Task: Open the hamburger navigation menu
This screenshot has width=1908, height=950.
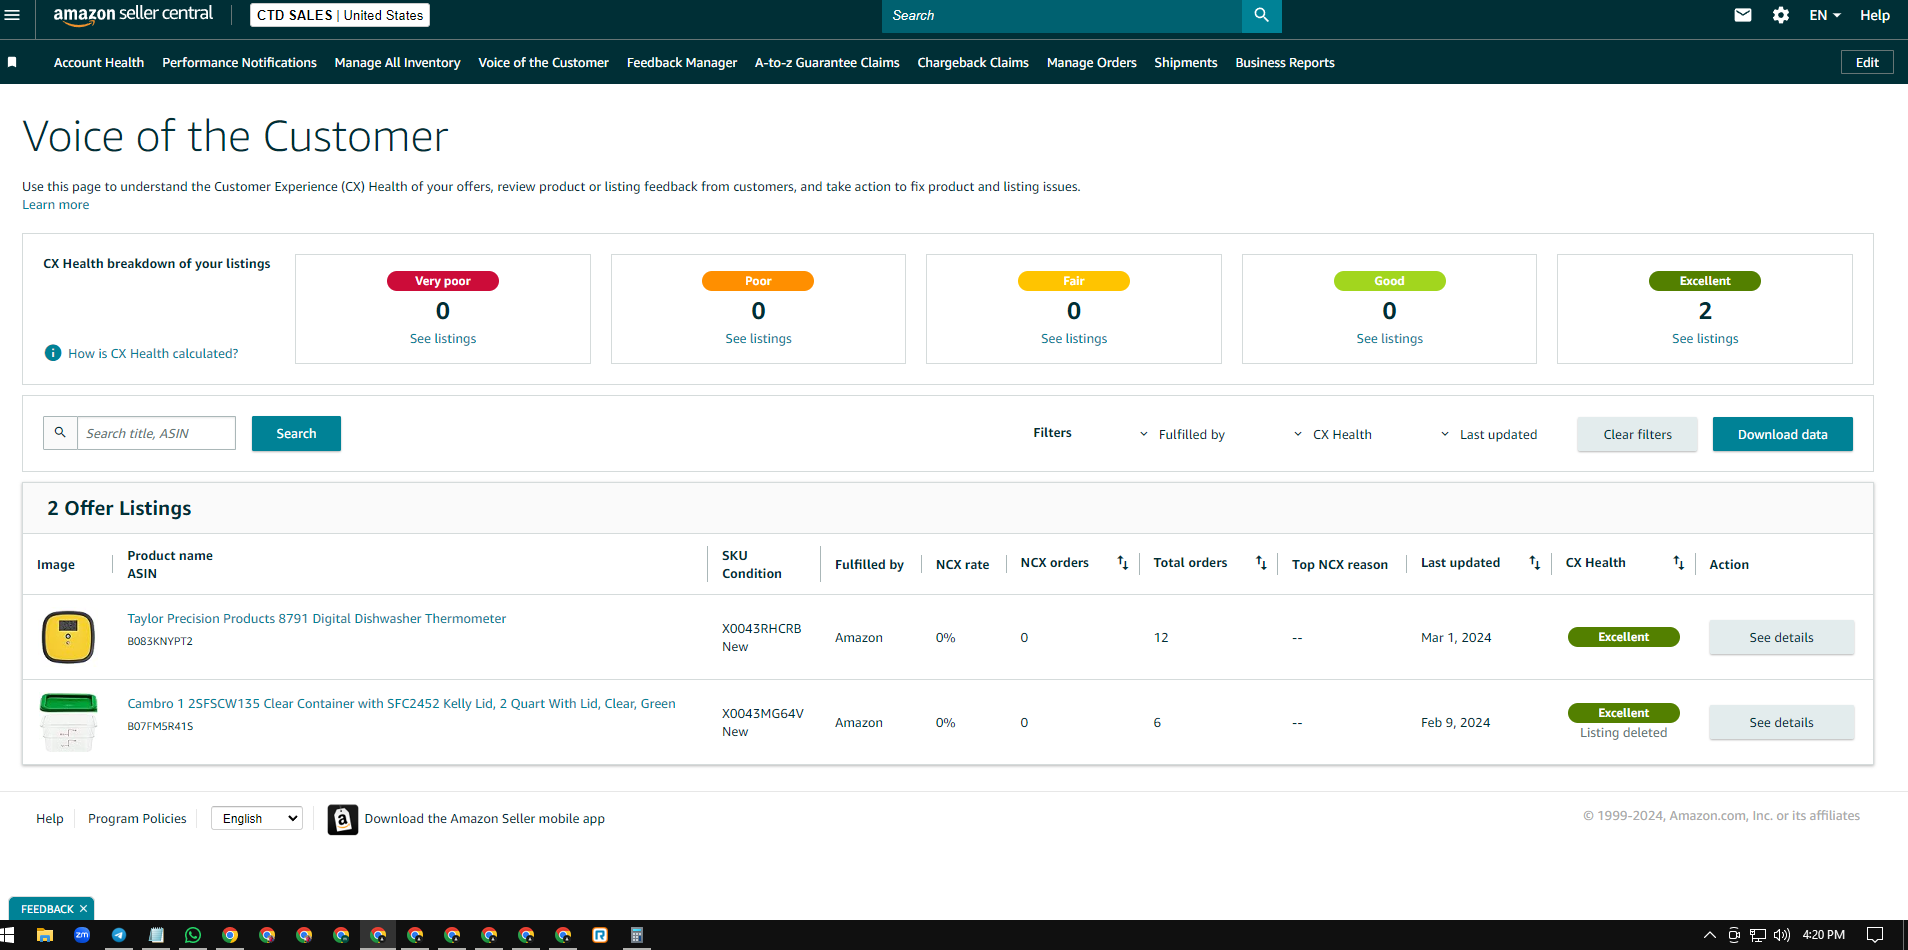Action: (12, 15)
